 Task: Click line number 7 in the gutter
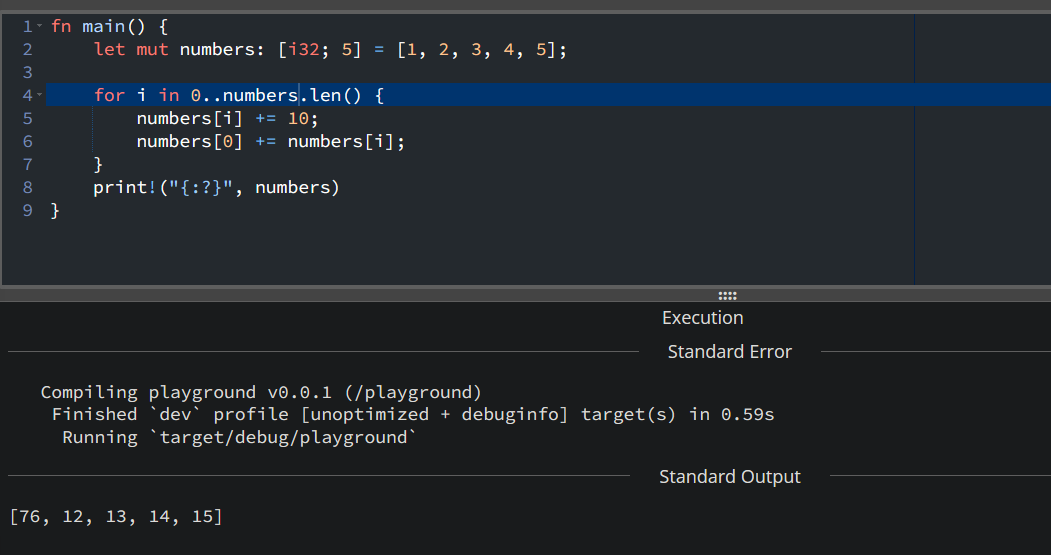click(x=27, y=164)
